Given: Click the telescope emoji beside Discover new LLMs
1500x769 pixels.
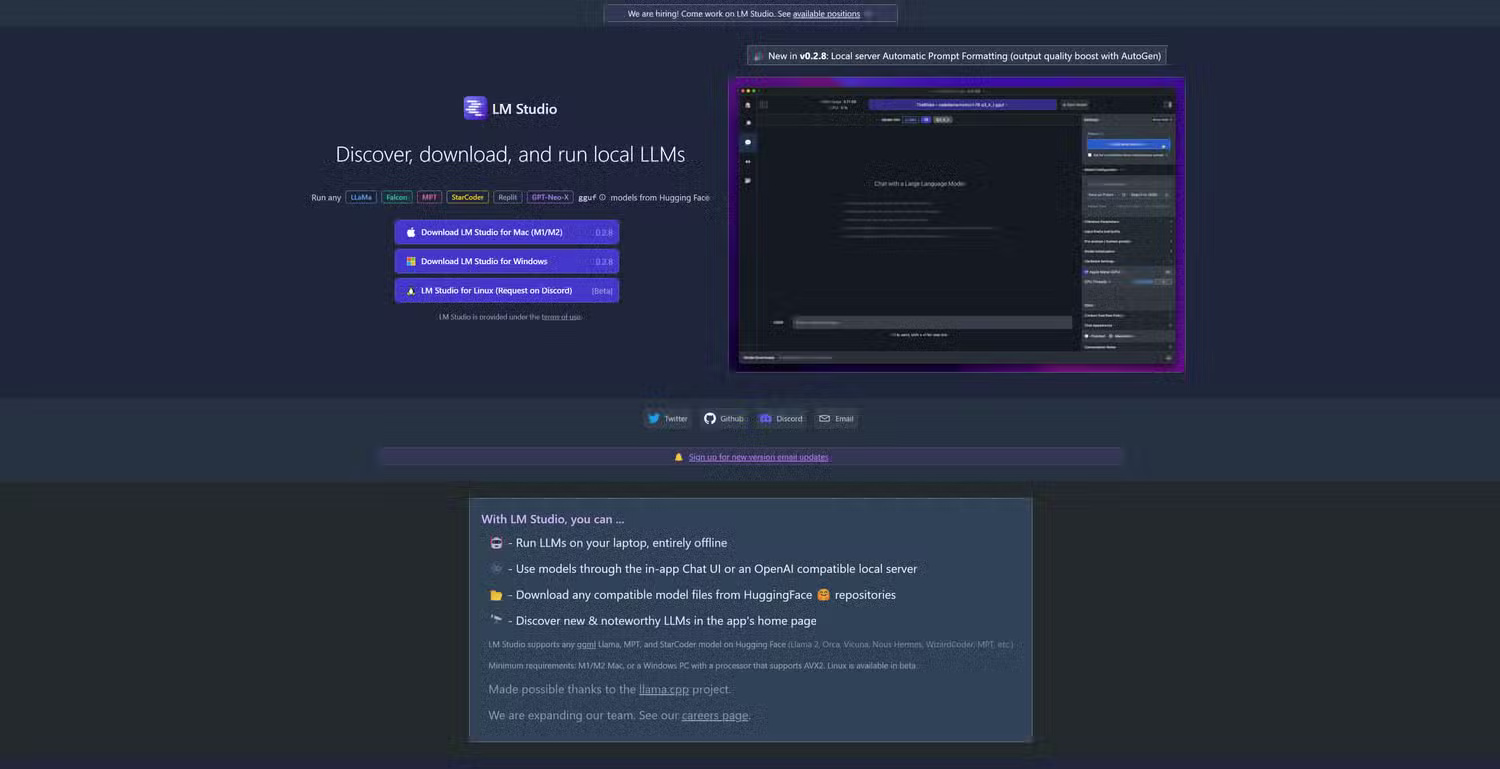Looking at the screenshot, I should click(496, 621).
